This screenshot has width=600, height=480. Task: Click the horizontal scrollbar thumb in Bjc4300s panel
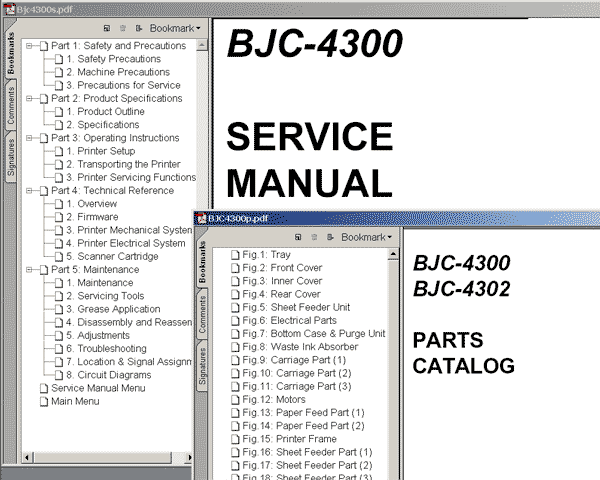click(102, 457)
